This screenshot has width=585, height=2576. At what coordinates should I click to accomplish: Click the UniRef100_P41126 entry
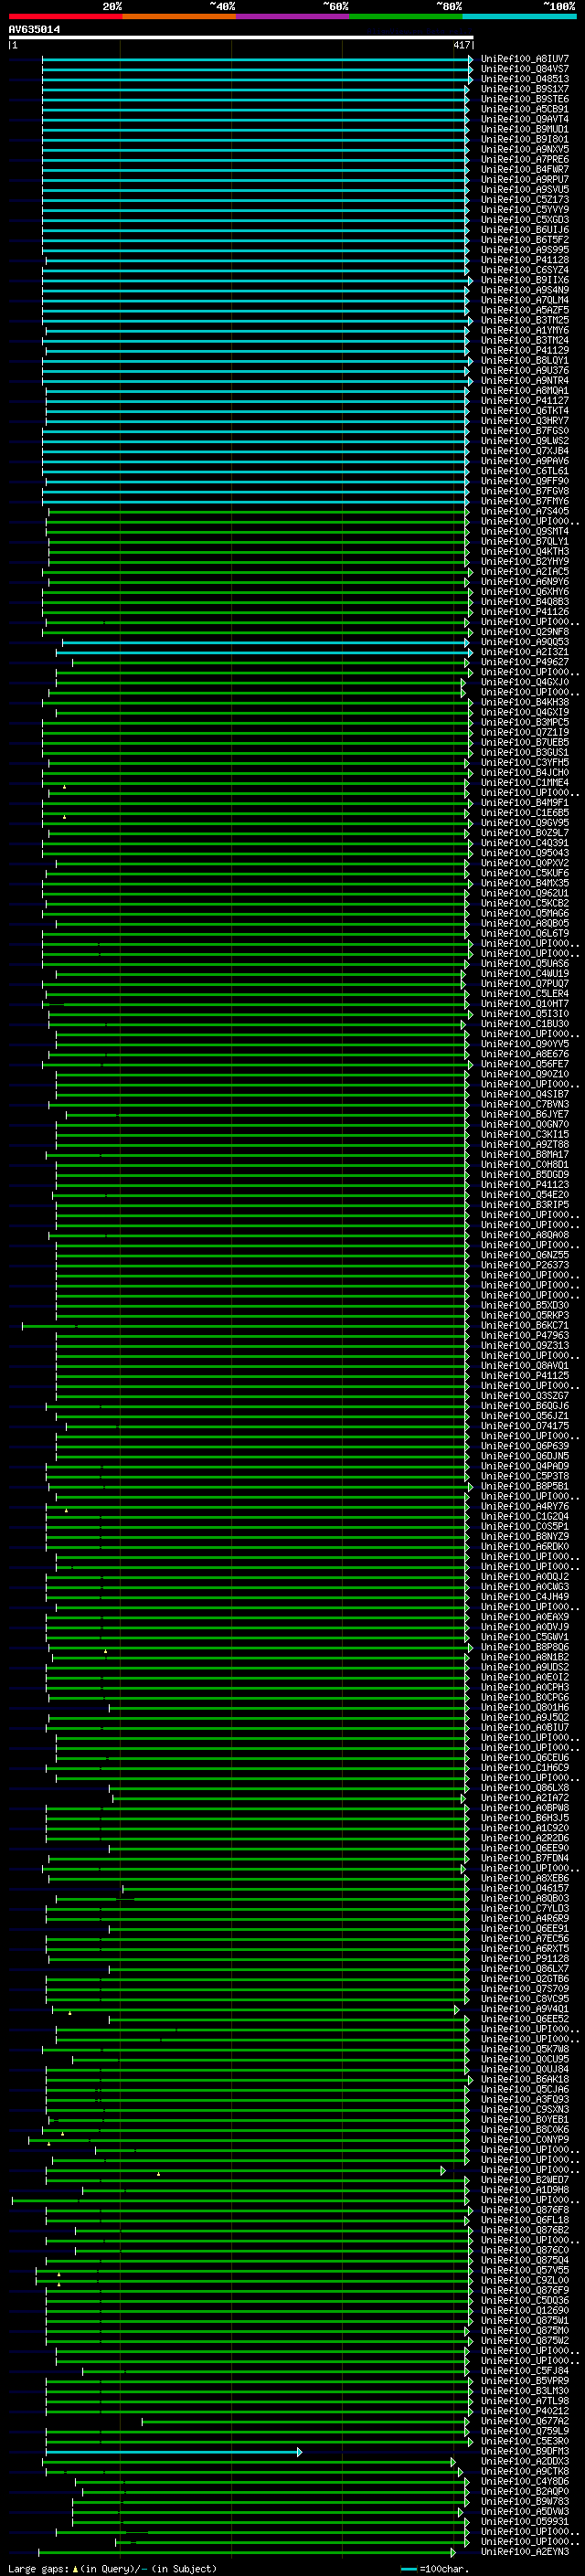(525, 612)
